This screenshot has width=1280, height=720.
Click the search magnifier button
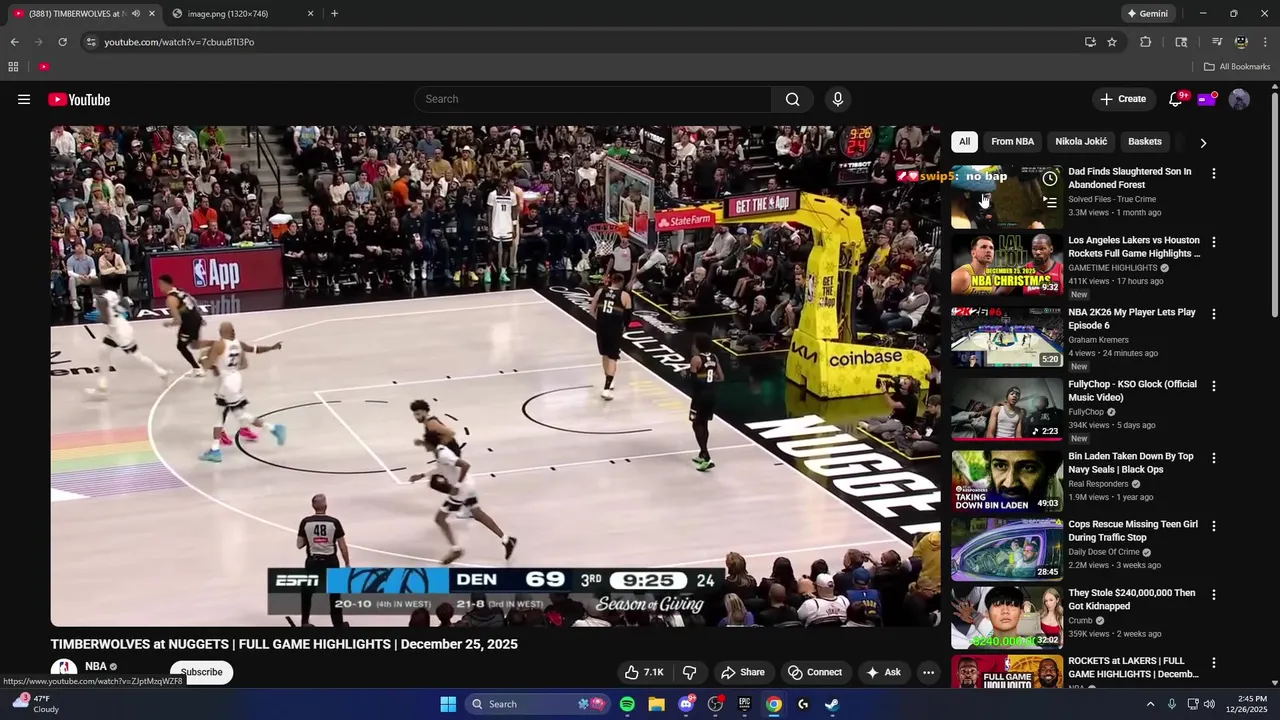[x=792, y=99]
